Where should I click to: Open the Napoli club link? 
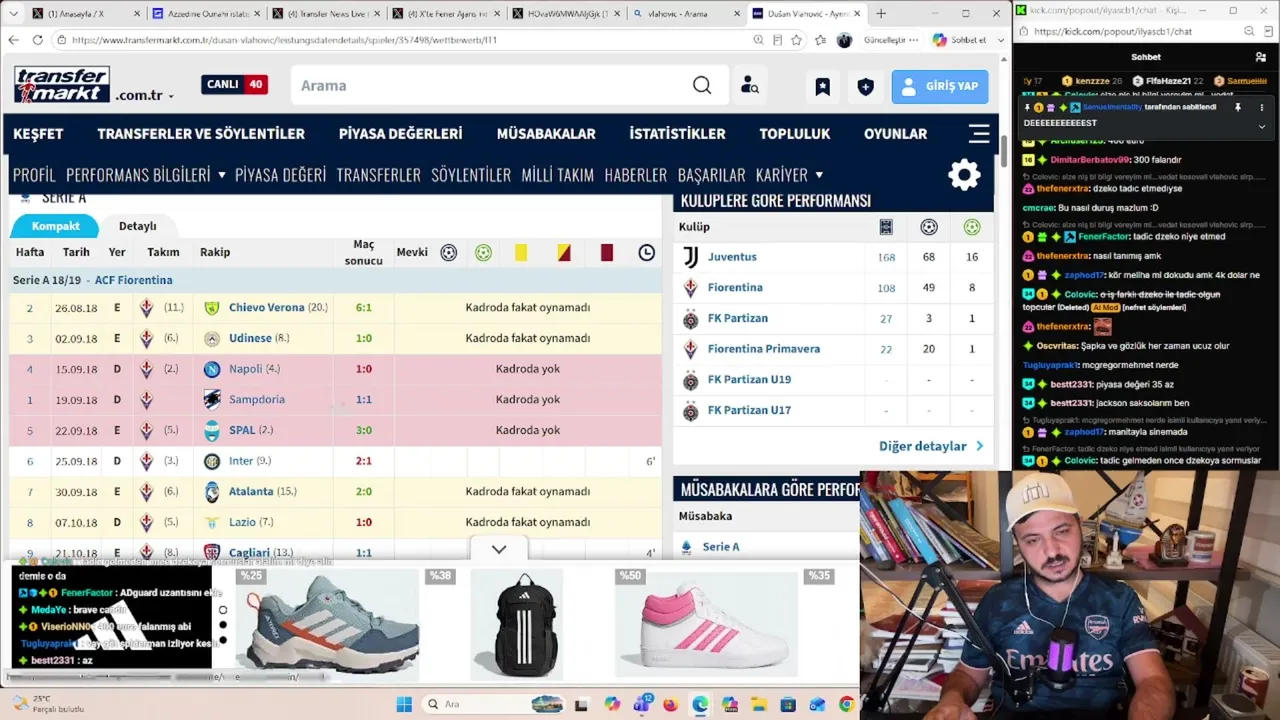[x=245, y=369]
